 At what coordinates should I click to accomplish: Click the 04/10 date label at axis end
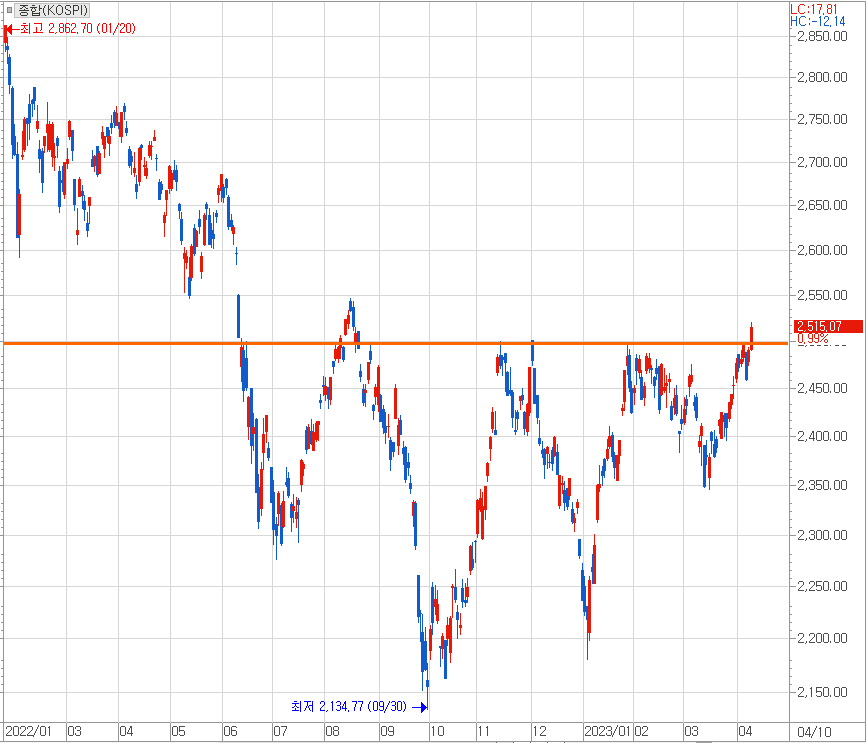click(x=815, y=731)
